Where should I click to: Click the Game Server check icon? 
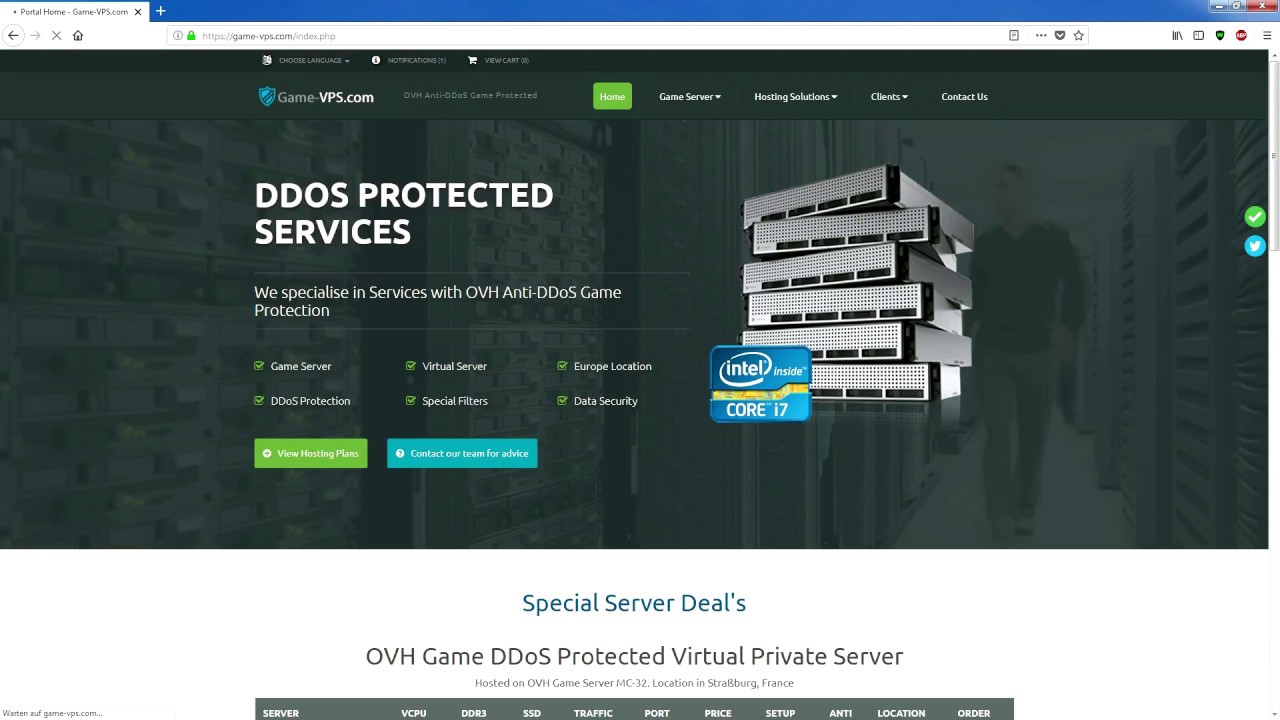(x=259, y=366)
